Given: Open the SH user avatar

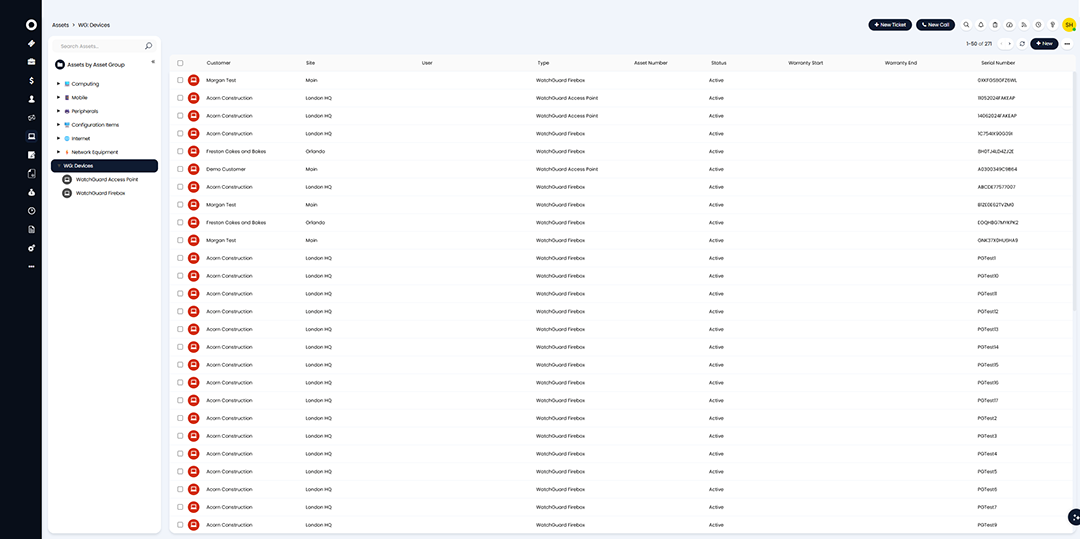Looking at the screenshot, I should click(1068, 24).
